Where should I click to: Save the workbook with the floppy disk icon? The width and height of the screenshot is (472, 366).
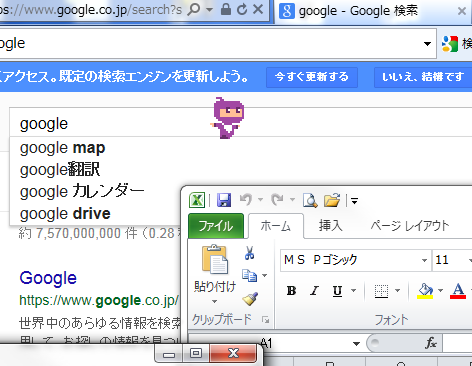(224, 200)
